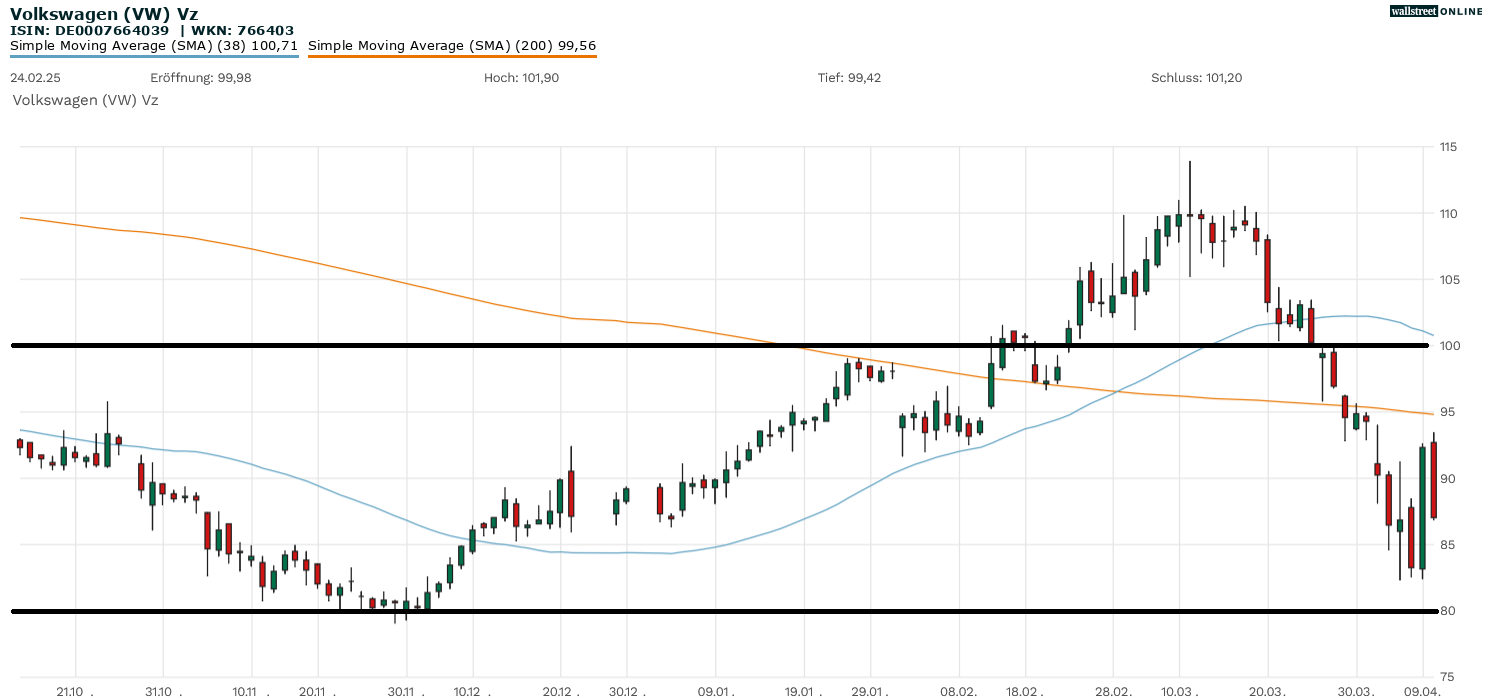1490x698 pixels.
Task: Click the grey Volkswagen (VW) Vz chart subtitle
Action: click(x=85, y=100)
